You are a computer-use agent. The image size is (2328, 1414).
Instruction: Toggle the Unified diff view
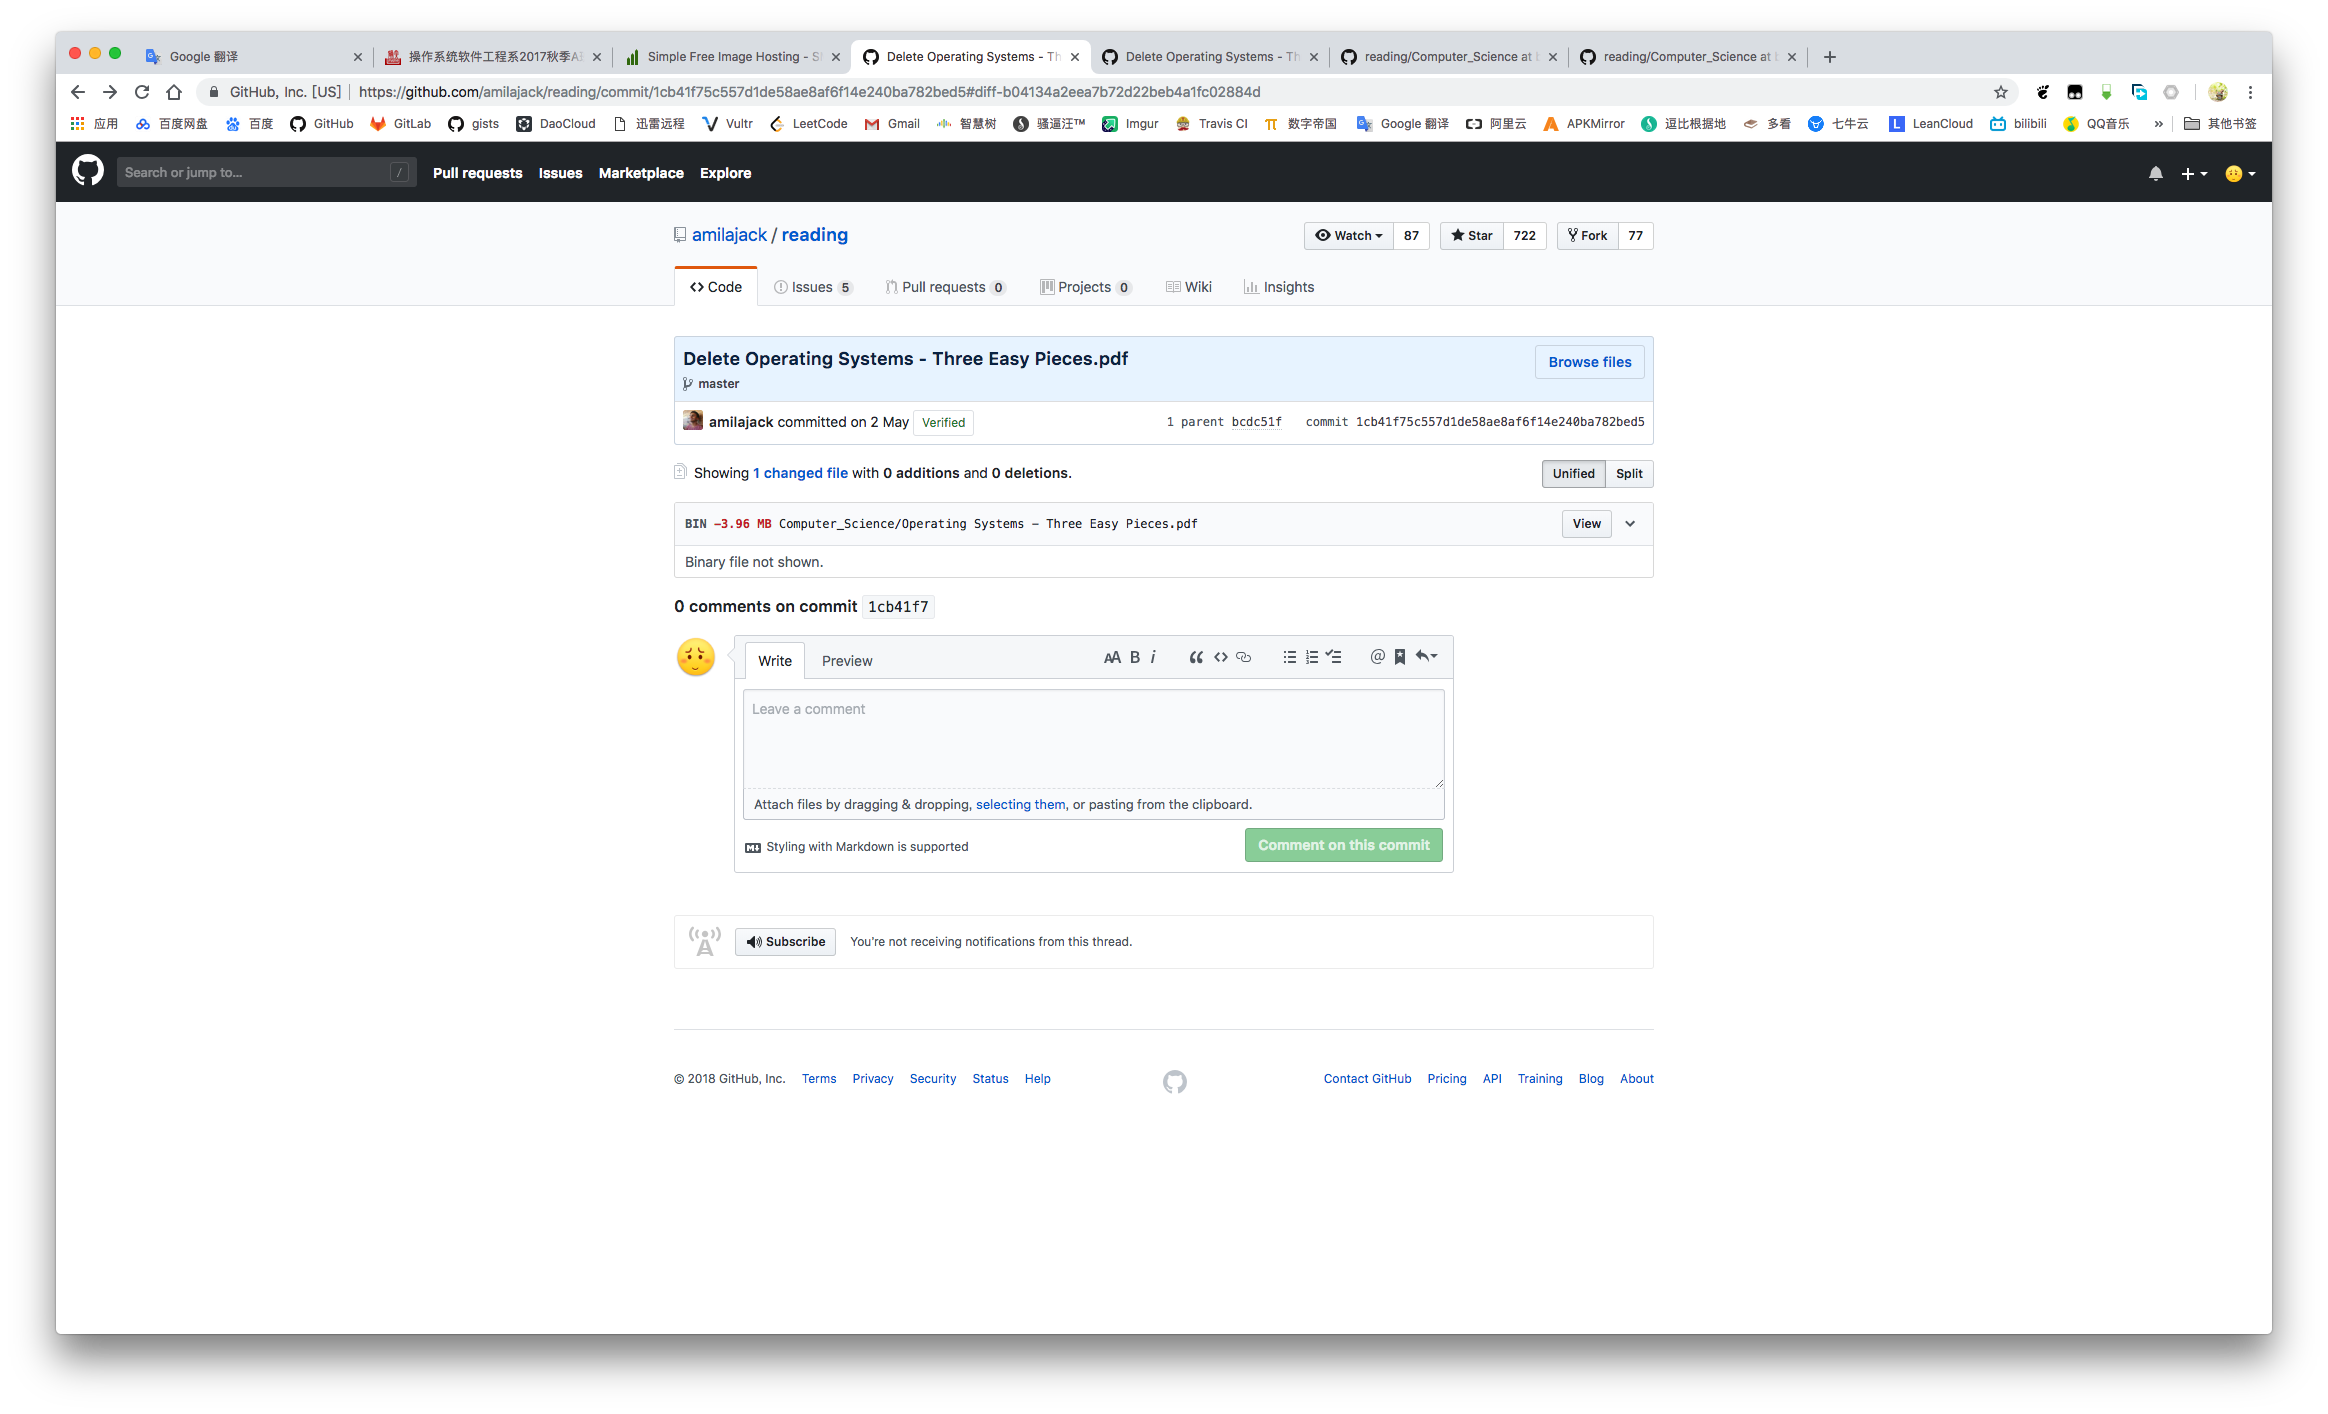click(1570, 472)
